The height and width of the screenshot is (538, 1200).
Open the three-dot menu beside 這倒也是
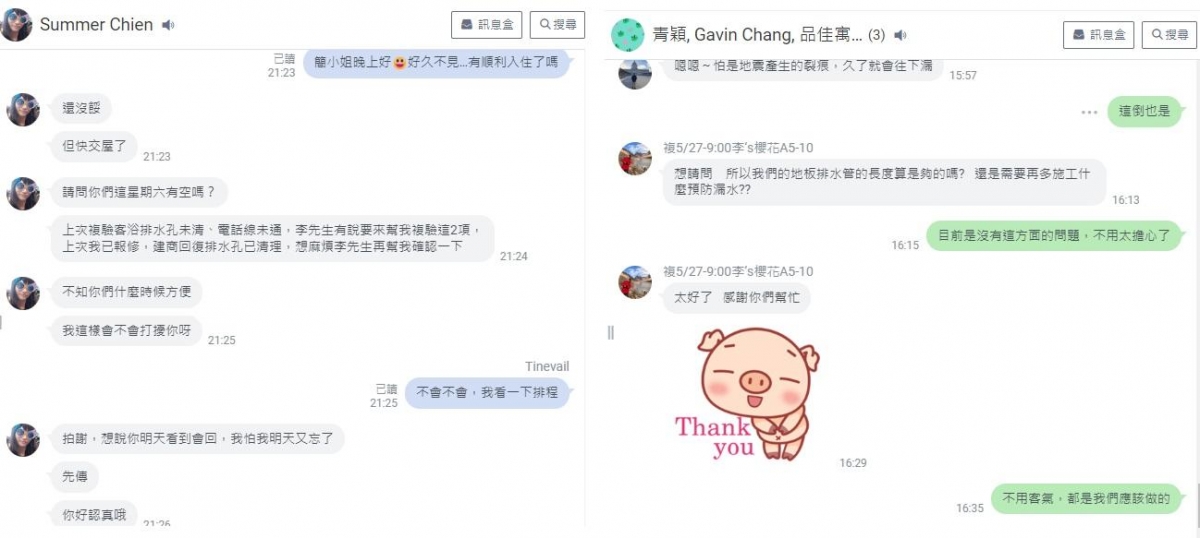(1089, 112)
